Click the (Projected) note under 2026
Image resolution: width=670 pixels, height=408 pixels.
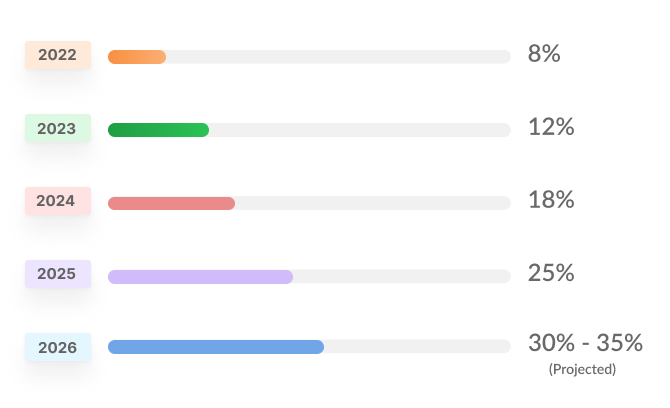582,369
